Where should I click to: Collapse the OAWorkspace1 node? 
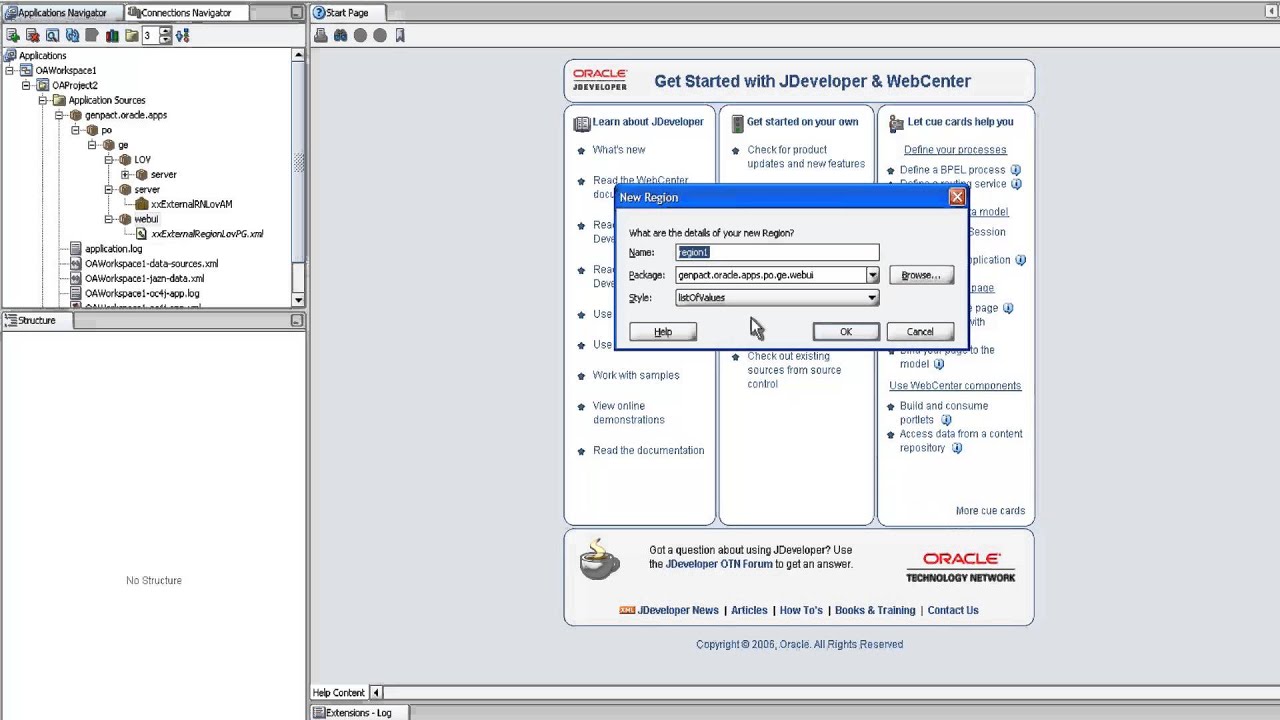point(10,71)
